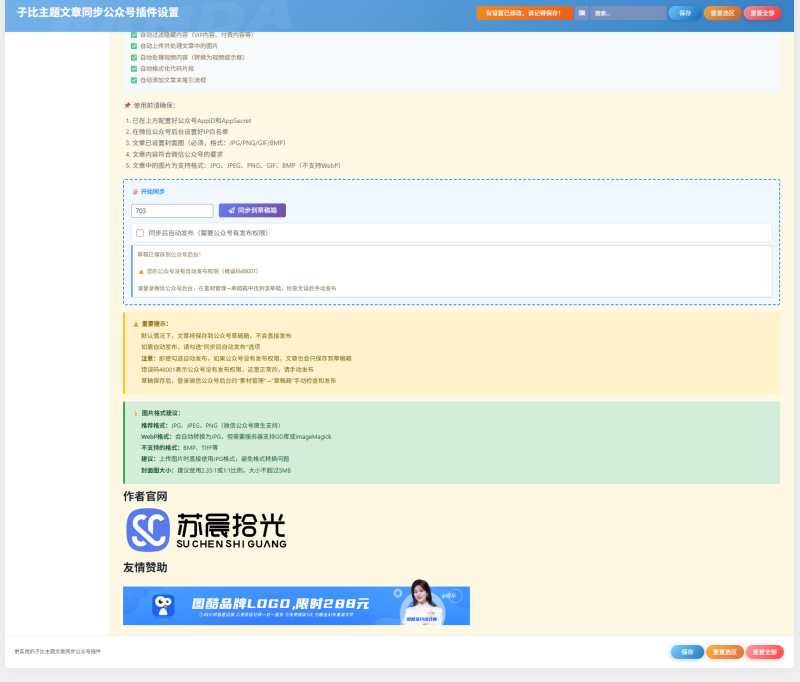Click the 苏晨拾光 SC logo

150,532
